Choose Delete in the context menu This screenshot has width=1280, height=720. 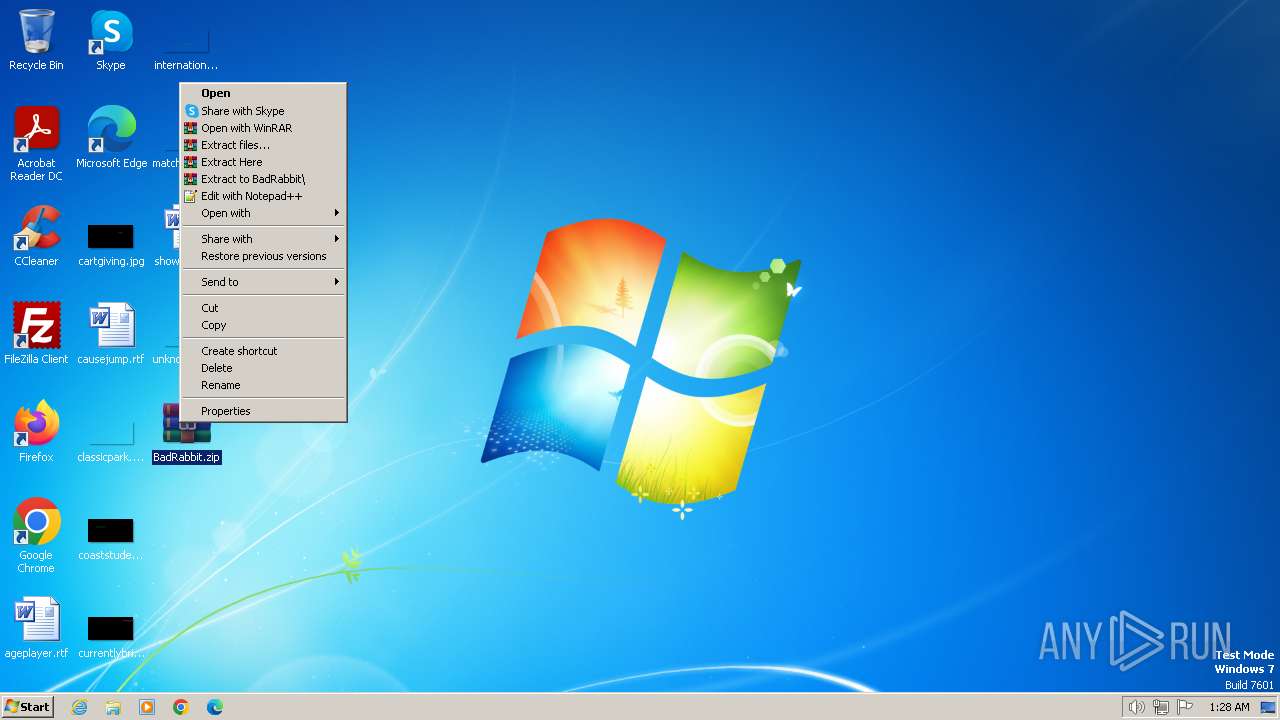[263, 368]
